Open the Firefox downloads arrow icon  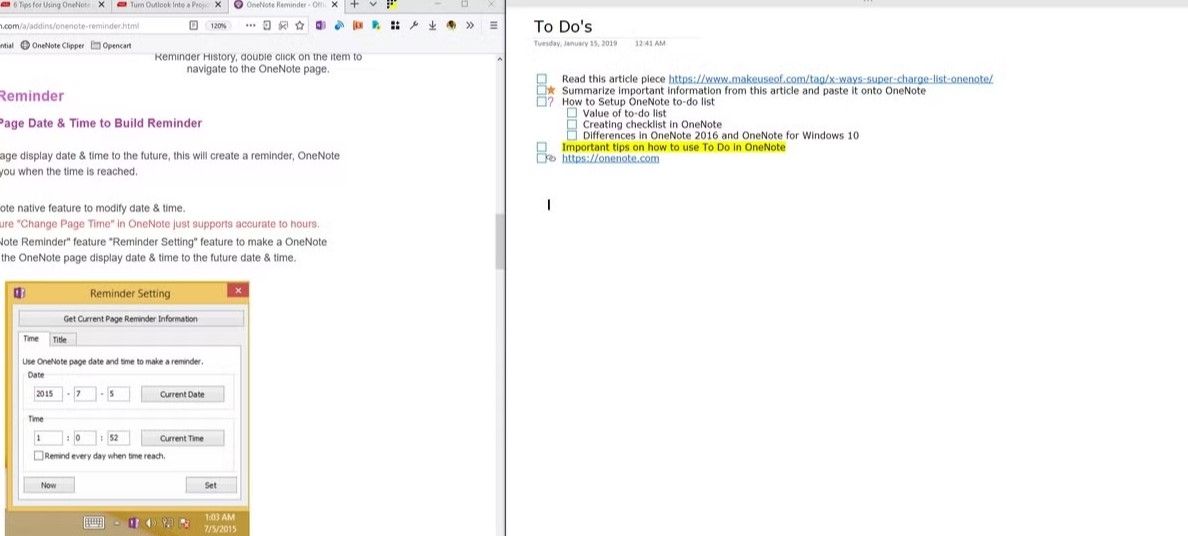[433, 25]
